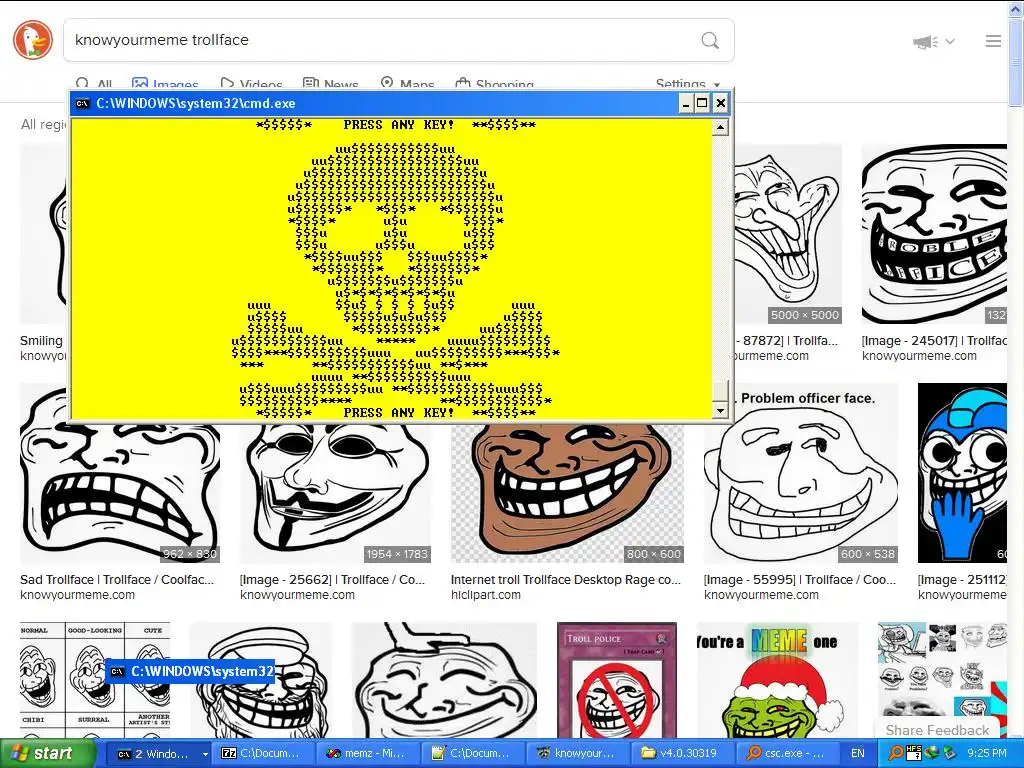Open the Guy Fawkes mask trollface thumbnail

pyautogui.click(x=335, y=491)
